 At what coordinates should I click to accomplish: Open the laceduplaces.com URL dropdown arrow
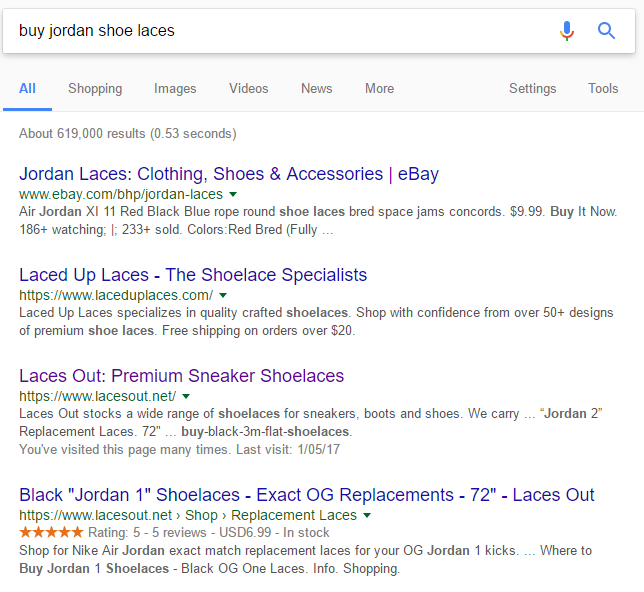(x=223, y=295)
